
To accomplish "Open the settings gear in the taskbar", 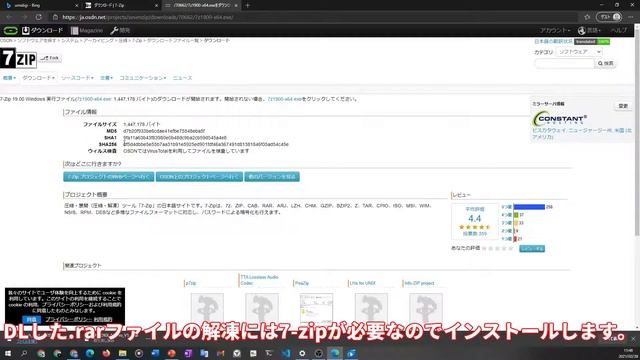I will coord(302,353).
